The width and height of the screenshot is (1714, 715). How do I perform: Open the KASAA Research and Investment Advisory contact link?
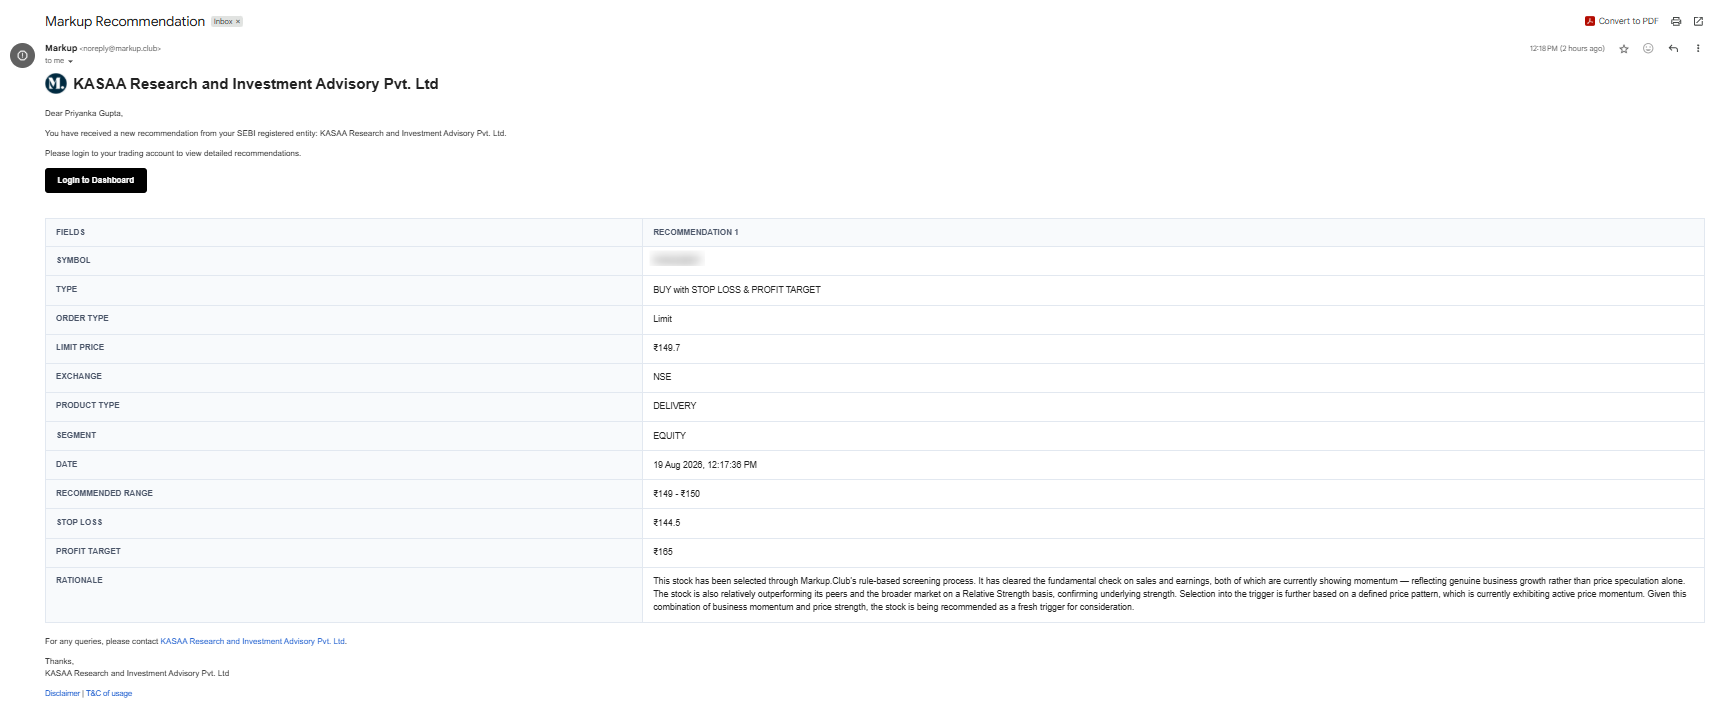(x=253, y=641)
